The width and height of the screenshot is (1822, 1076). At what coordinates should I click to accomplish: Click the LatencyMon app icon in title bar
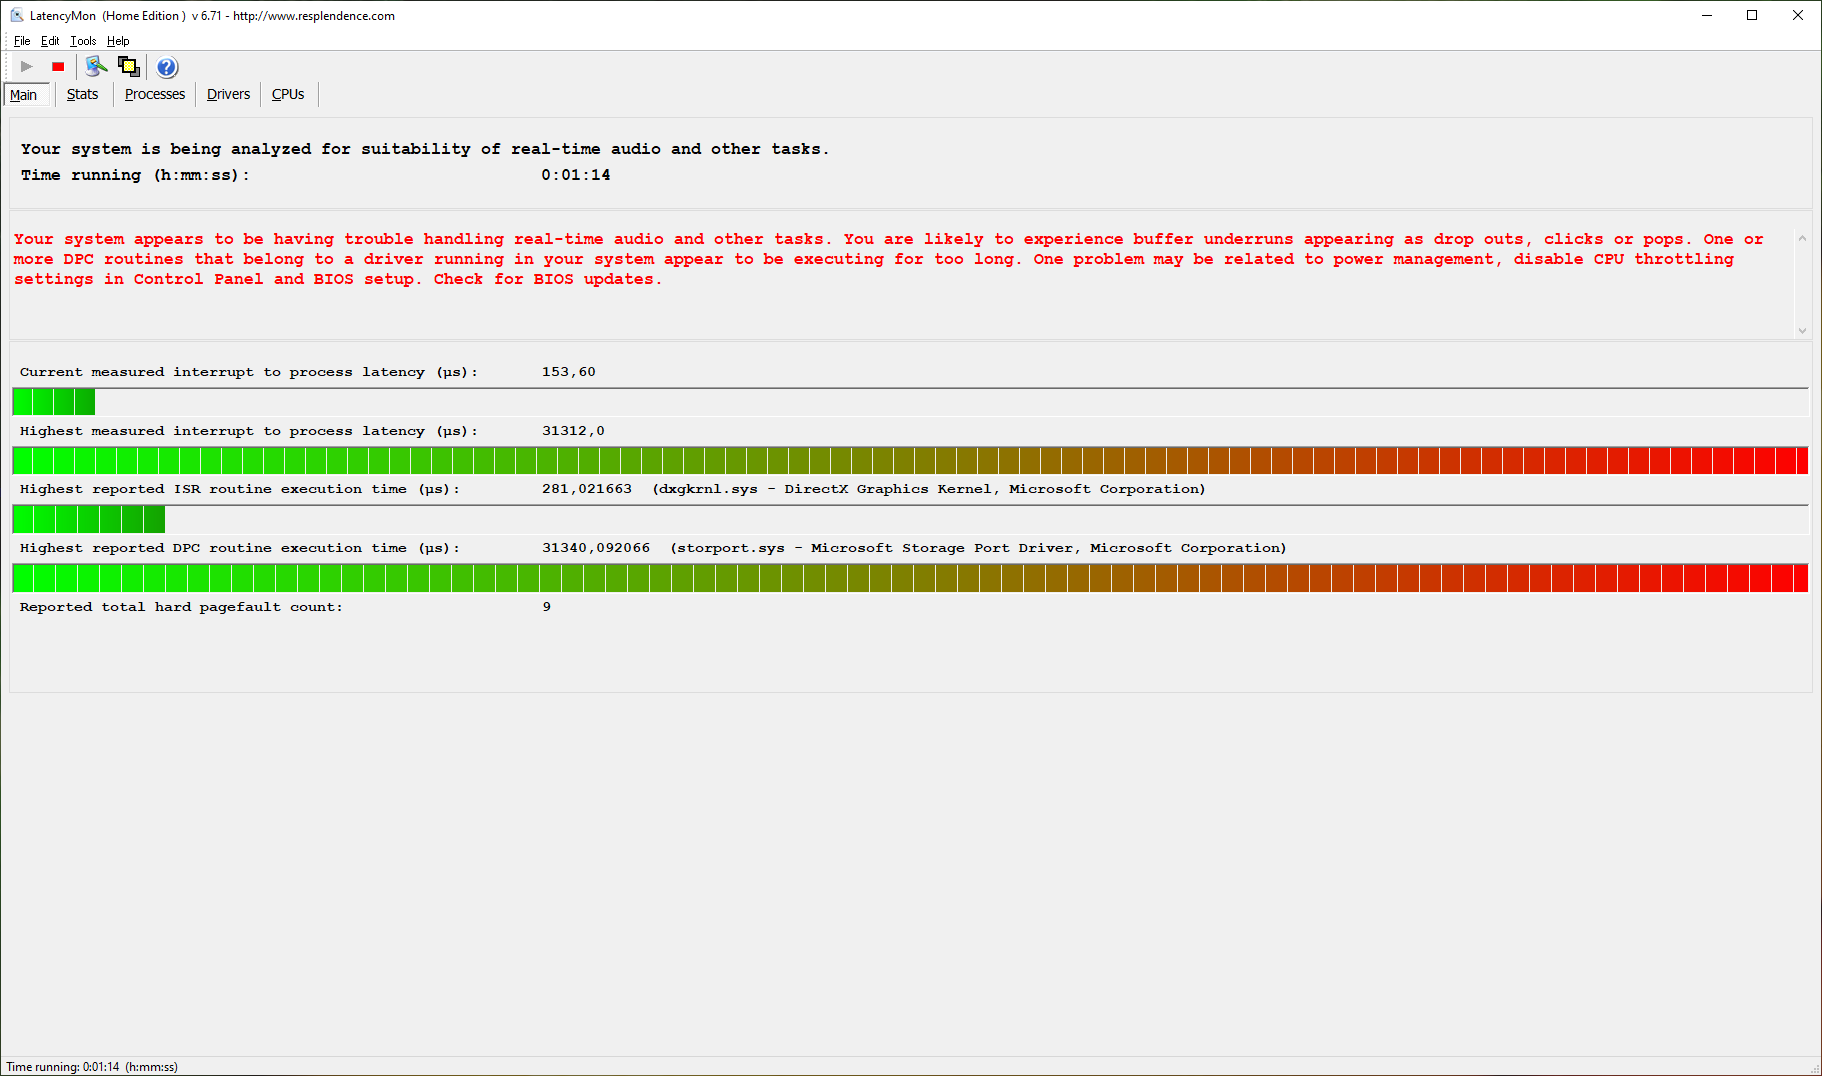(17, 15)
